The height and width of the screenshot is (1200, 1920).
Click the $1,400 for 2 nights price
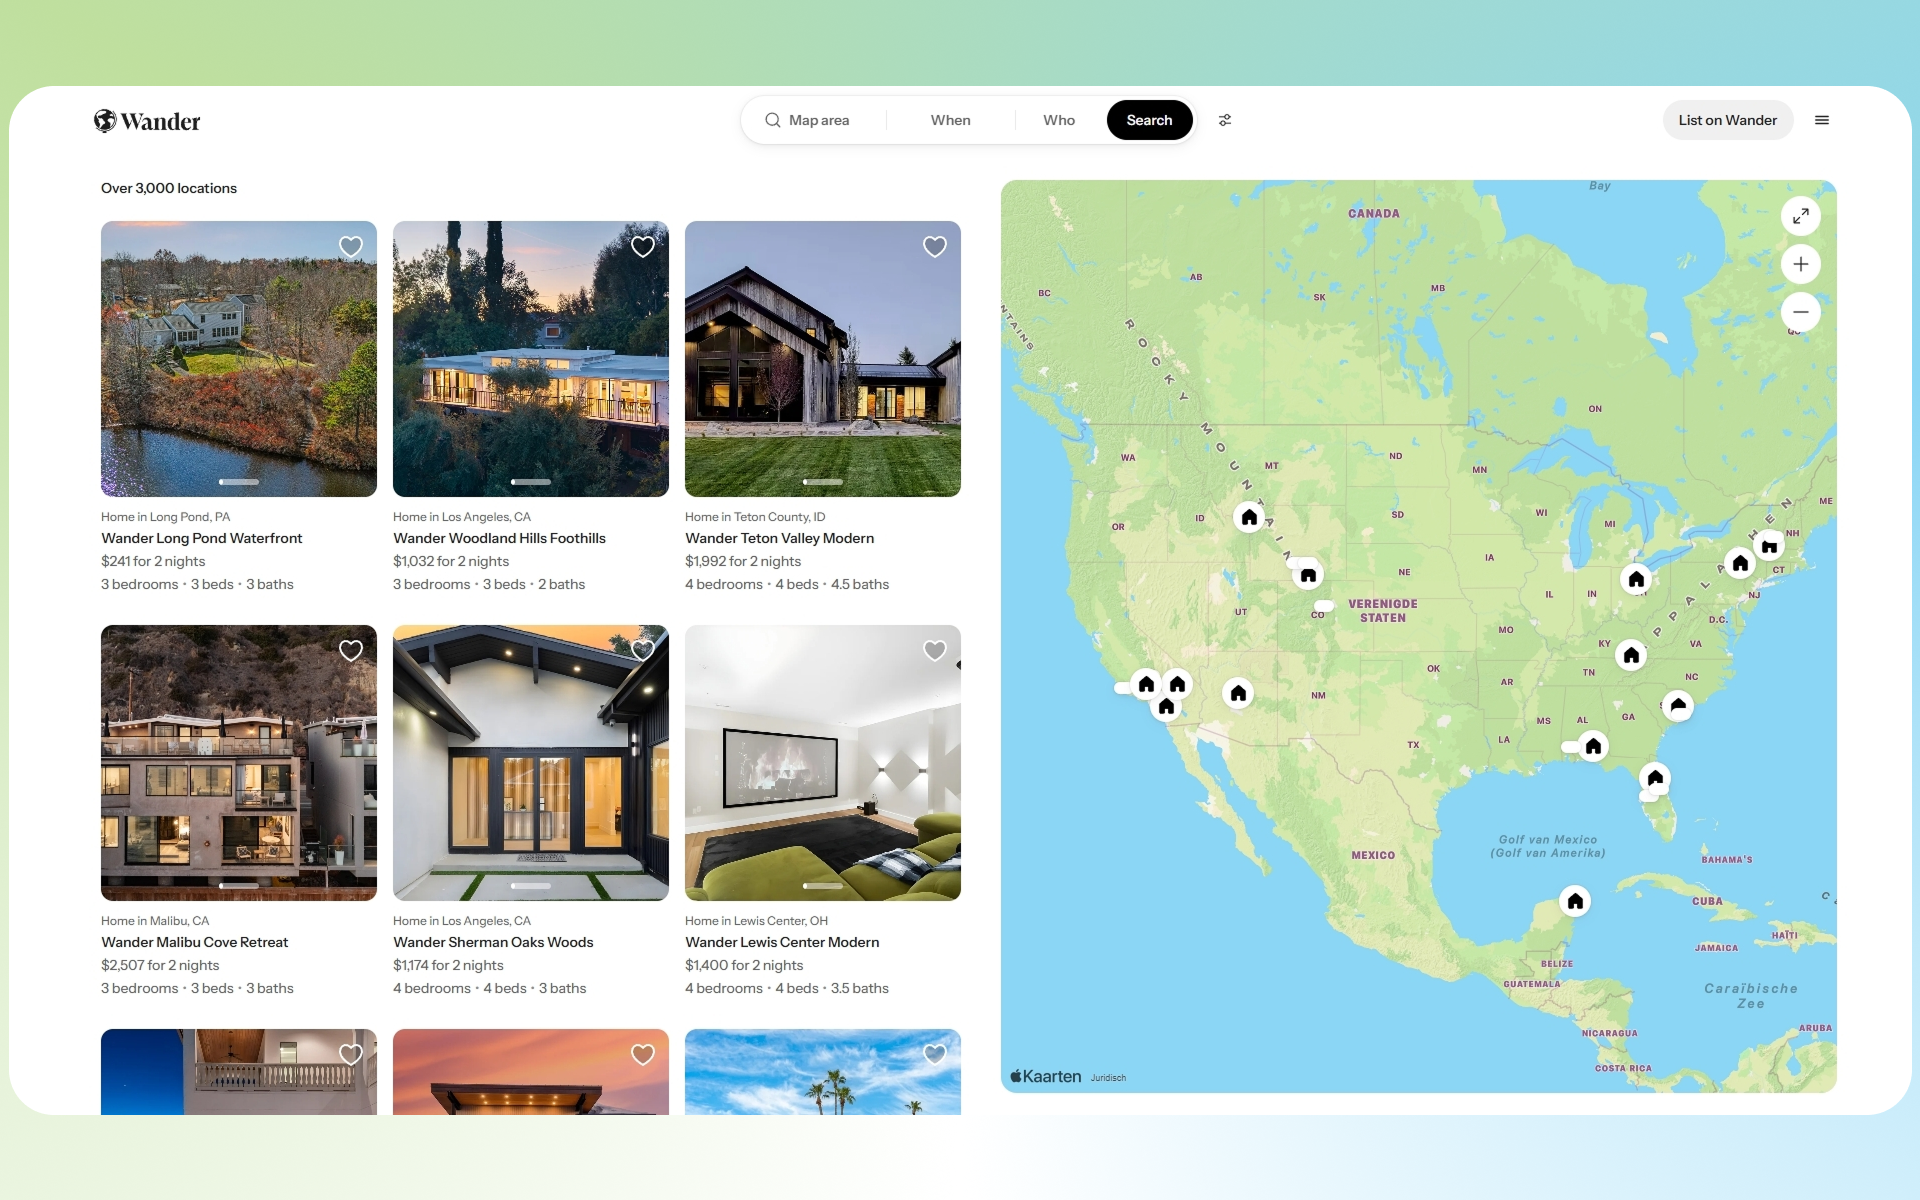[x=744, y=965]
